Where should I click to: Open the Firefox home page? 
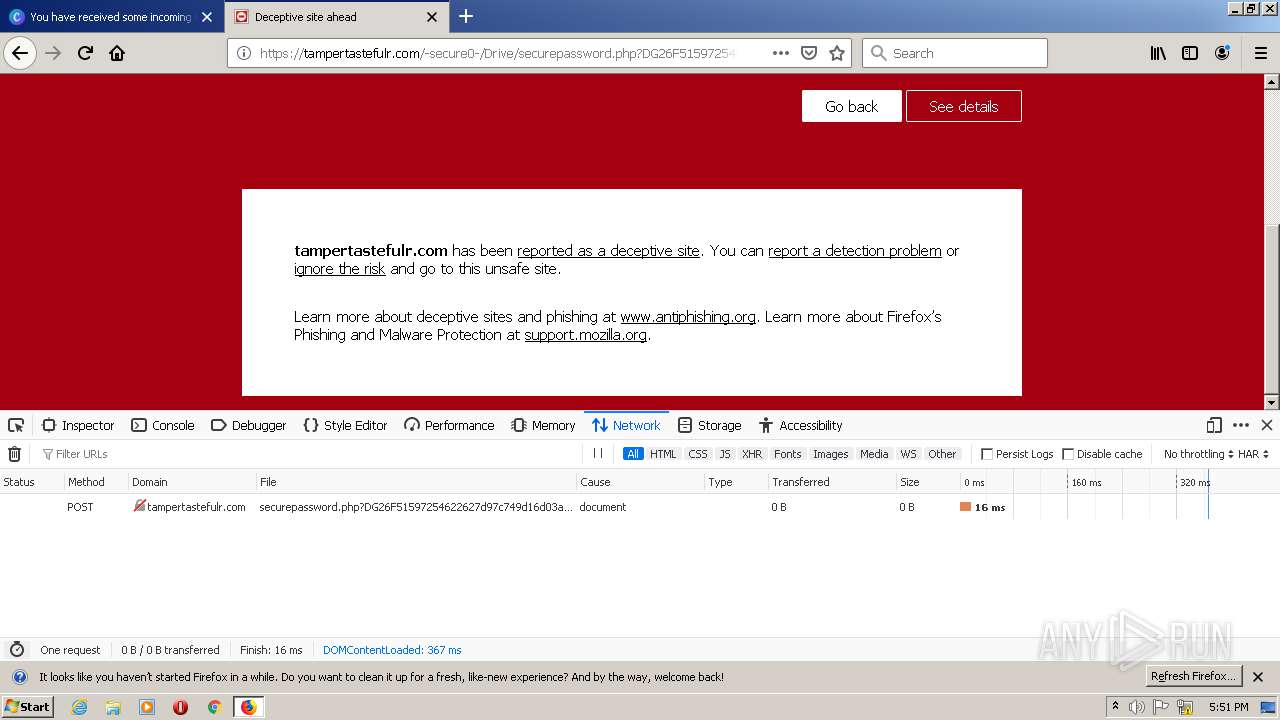[x=117, y=53]
